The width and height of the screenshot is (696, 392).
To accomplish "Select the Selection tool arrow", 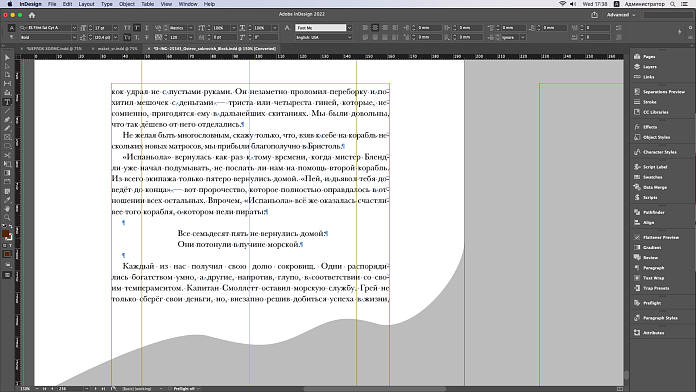I will pos(7,58).
